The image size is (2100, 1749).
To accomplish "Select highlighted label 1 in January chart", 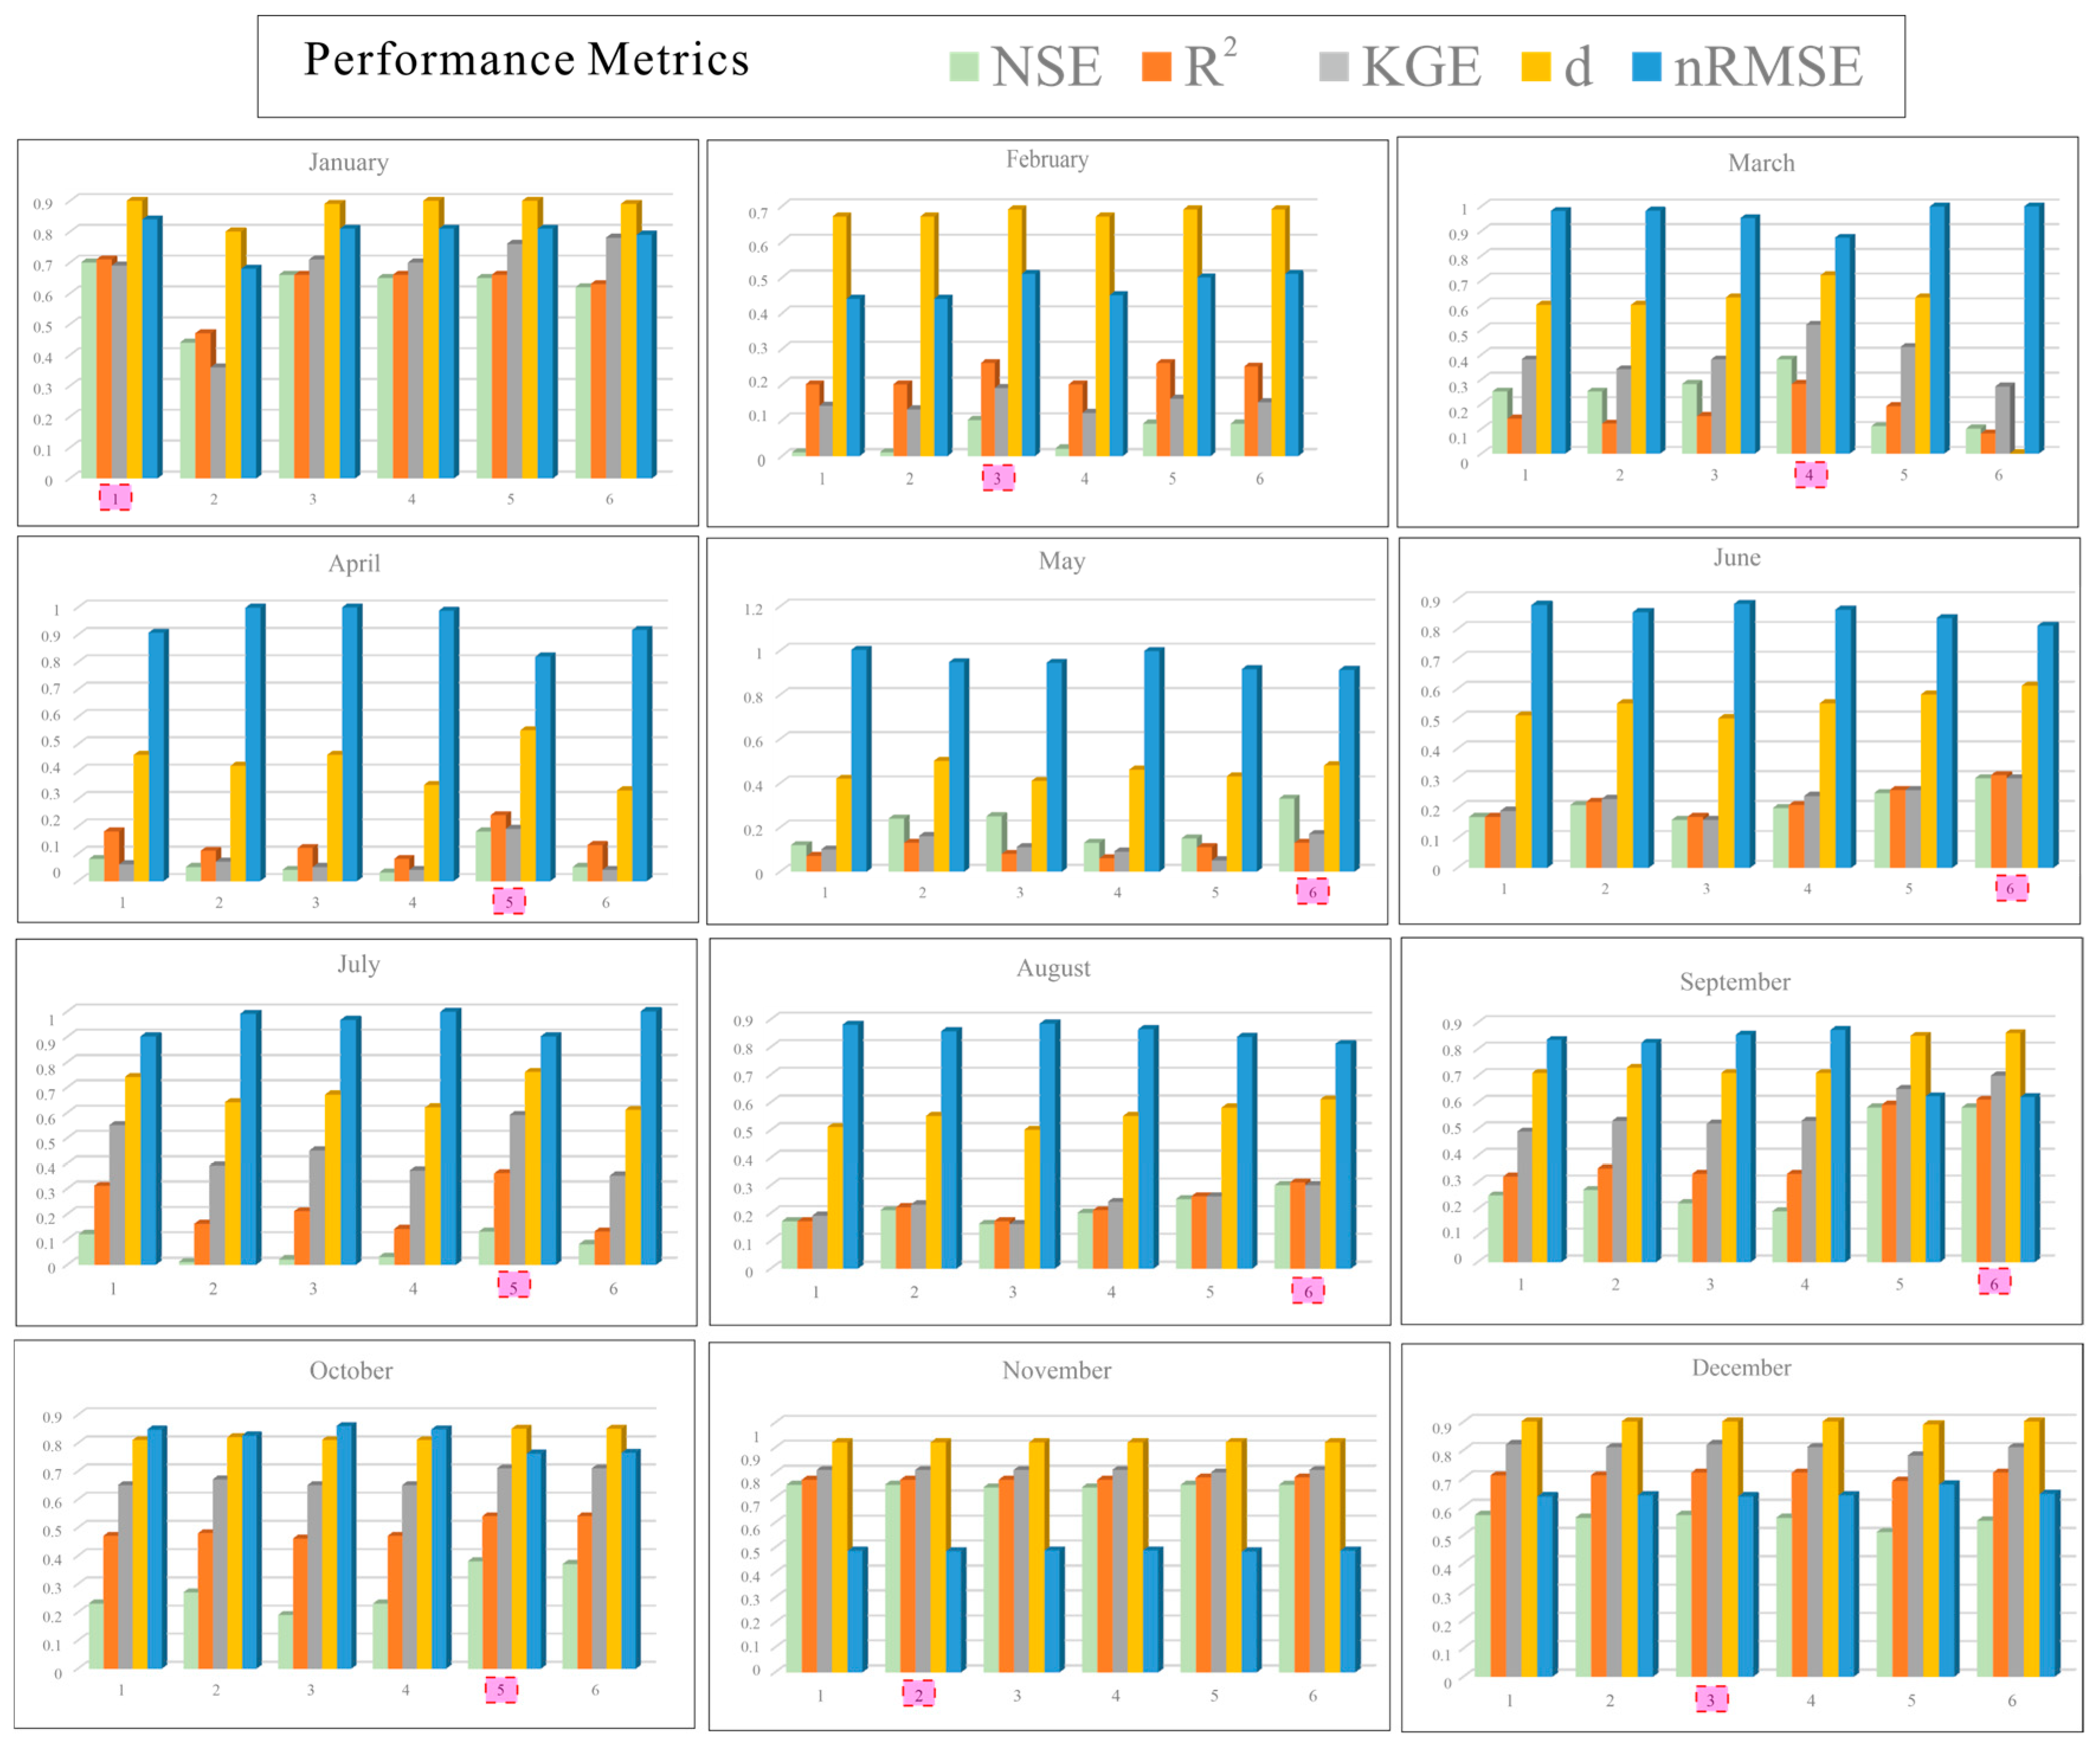I will click(115, 497).
